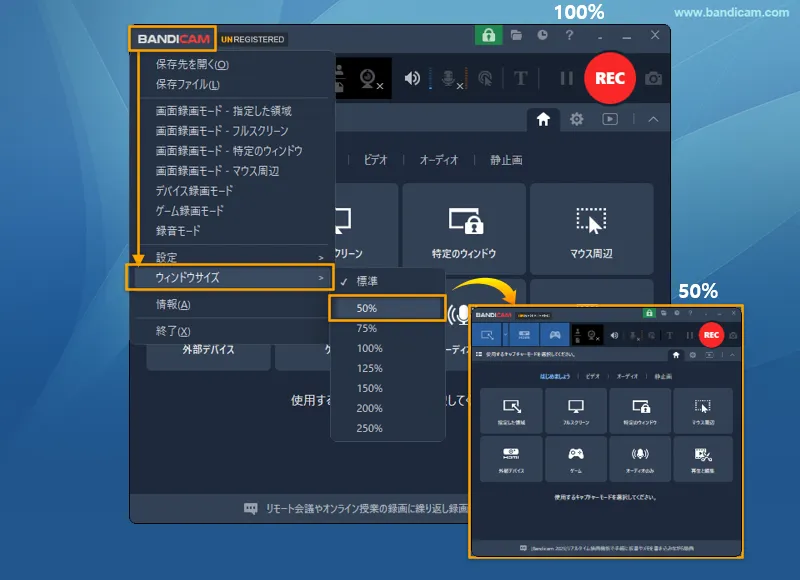Click the BANDICAM logo menu button
Viewport: 800px width, 580px height.
pos(173,39)
